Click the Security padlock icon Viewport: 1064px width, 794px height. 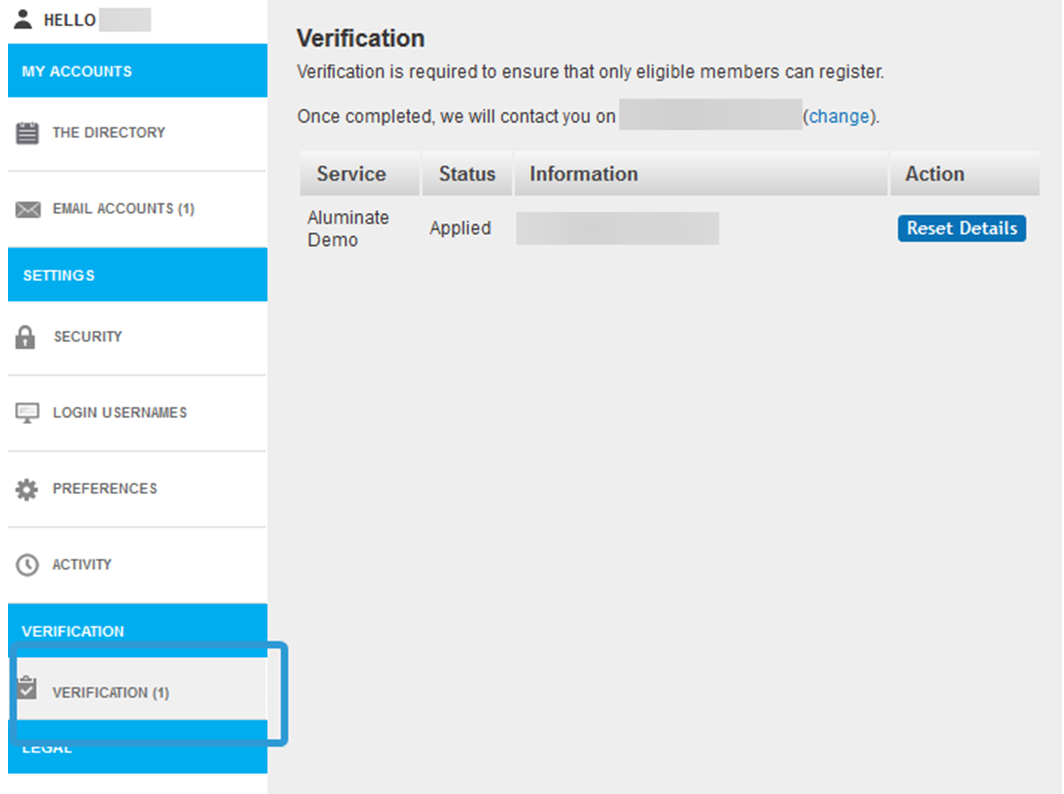pyautogui.click(x=26, y=337)
